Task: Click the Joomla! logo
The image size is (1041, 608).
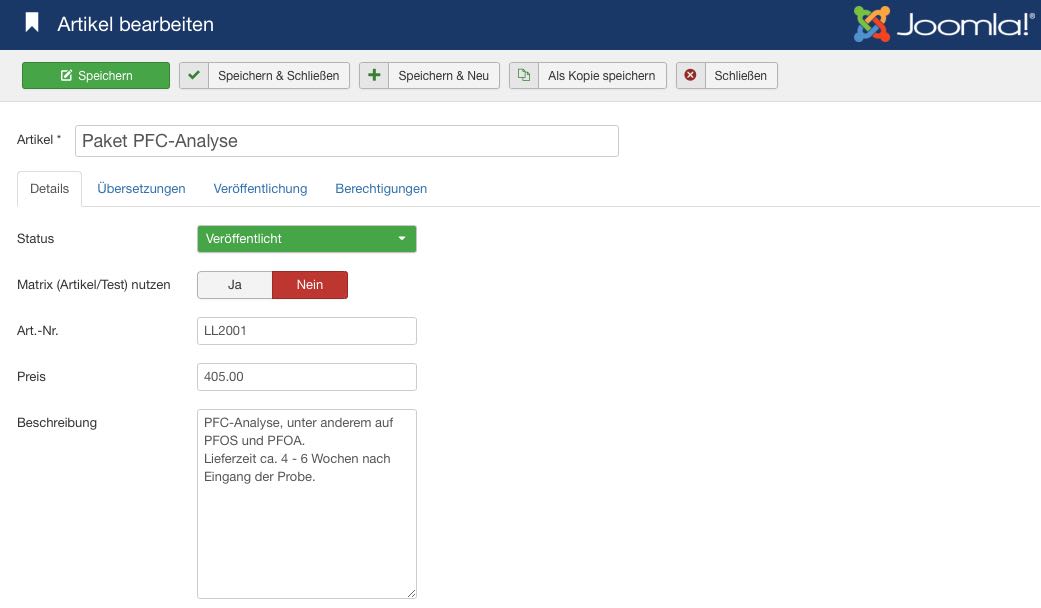Action: (942, 24)
